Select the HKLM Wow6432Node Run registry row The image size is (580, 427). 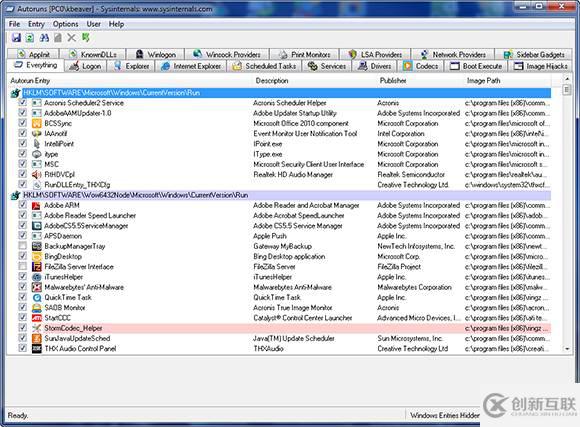[280, 195]
